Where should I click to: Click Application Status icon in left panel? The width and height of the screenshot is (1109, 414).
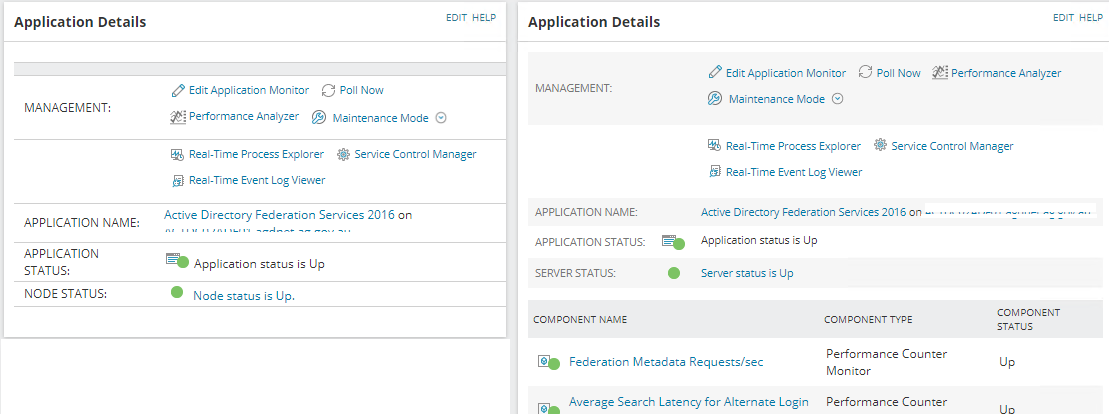[x=176, y=261]
